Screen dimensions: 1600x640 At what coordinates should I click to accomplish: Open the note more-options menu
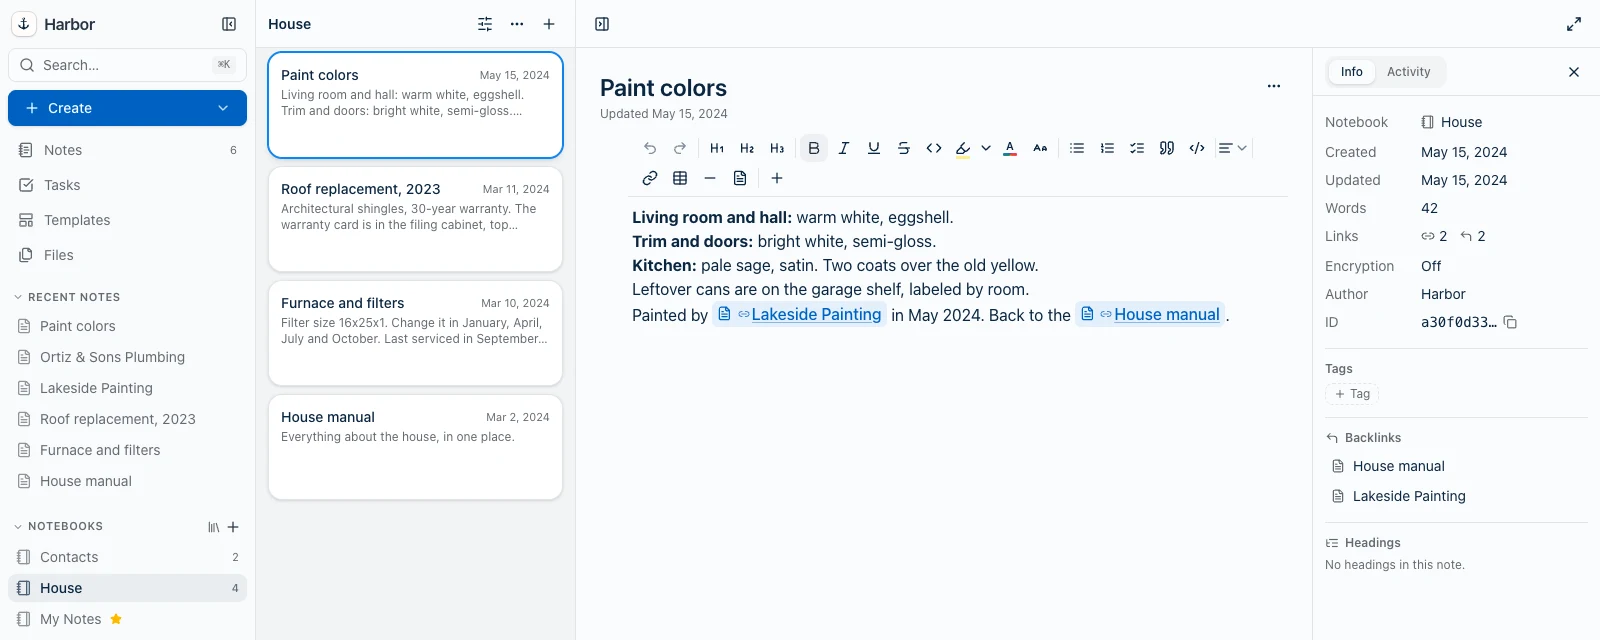pos(1274,86)
